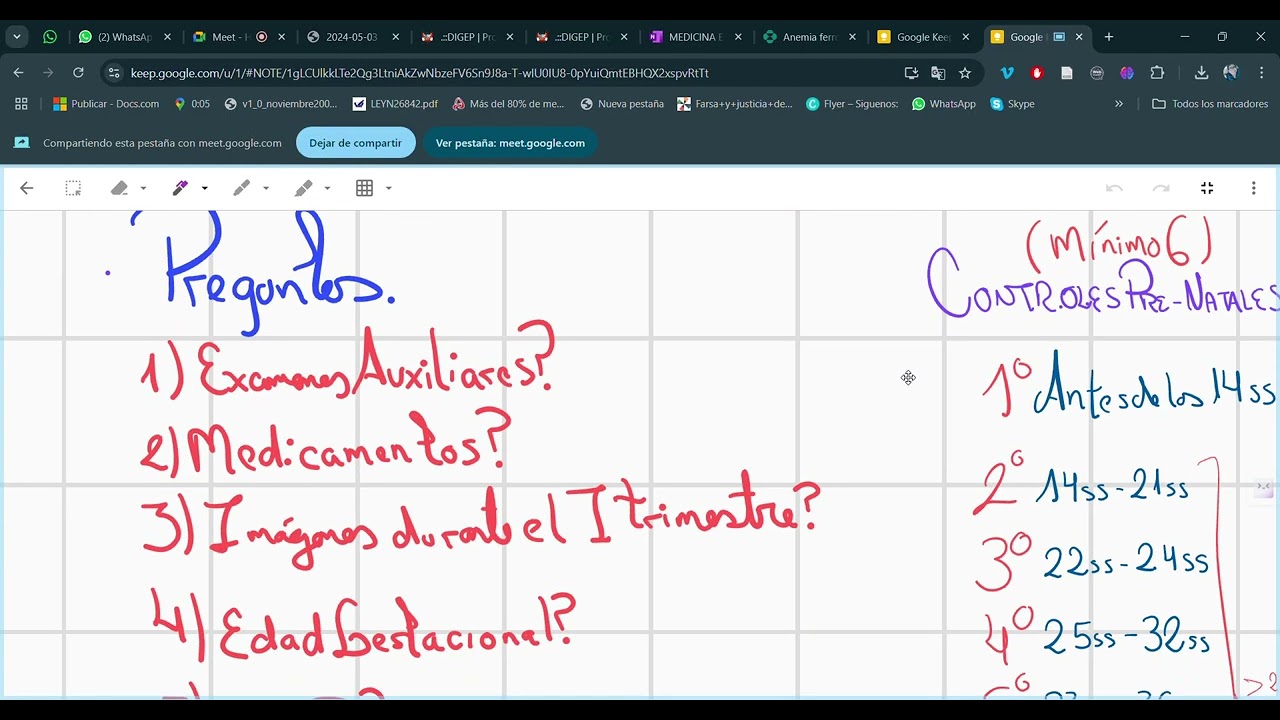The height and width of the screenshot is (720, 1280).
Task: Open Nueva pestaña bookmark
Action: (622, 104)
